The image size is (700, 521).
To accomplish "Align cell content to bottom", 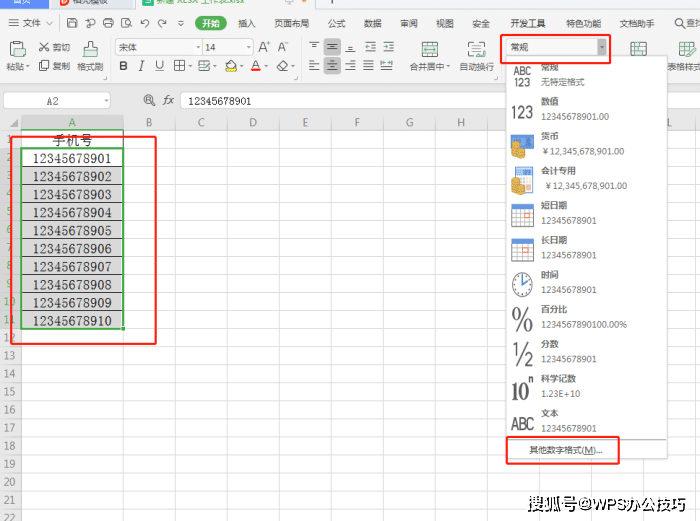I will click(350, 47).
